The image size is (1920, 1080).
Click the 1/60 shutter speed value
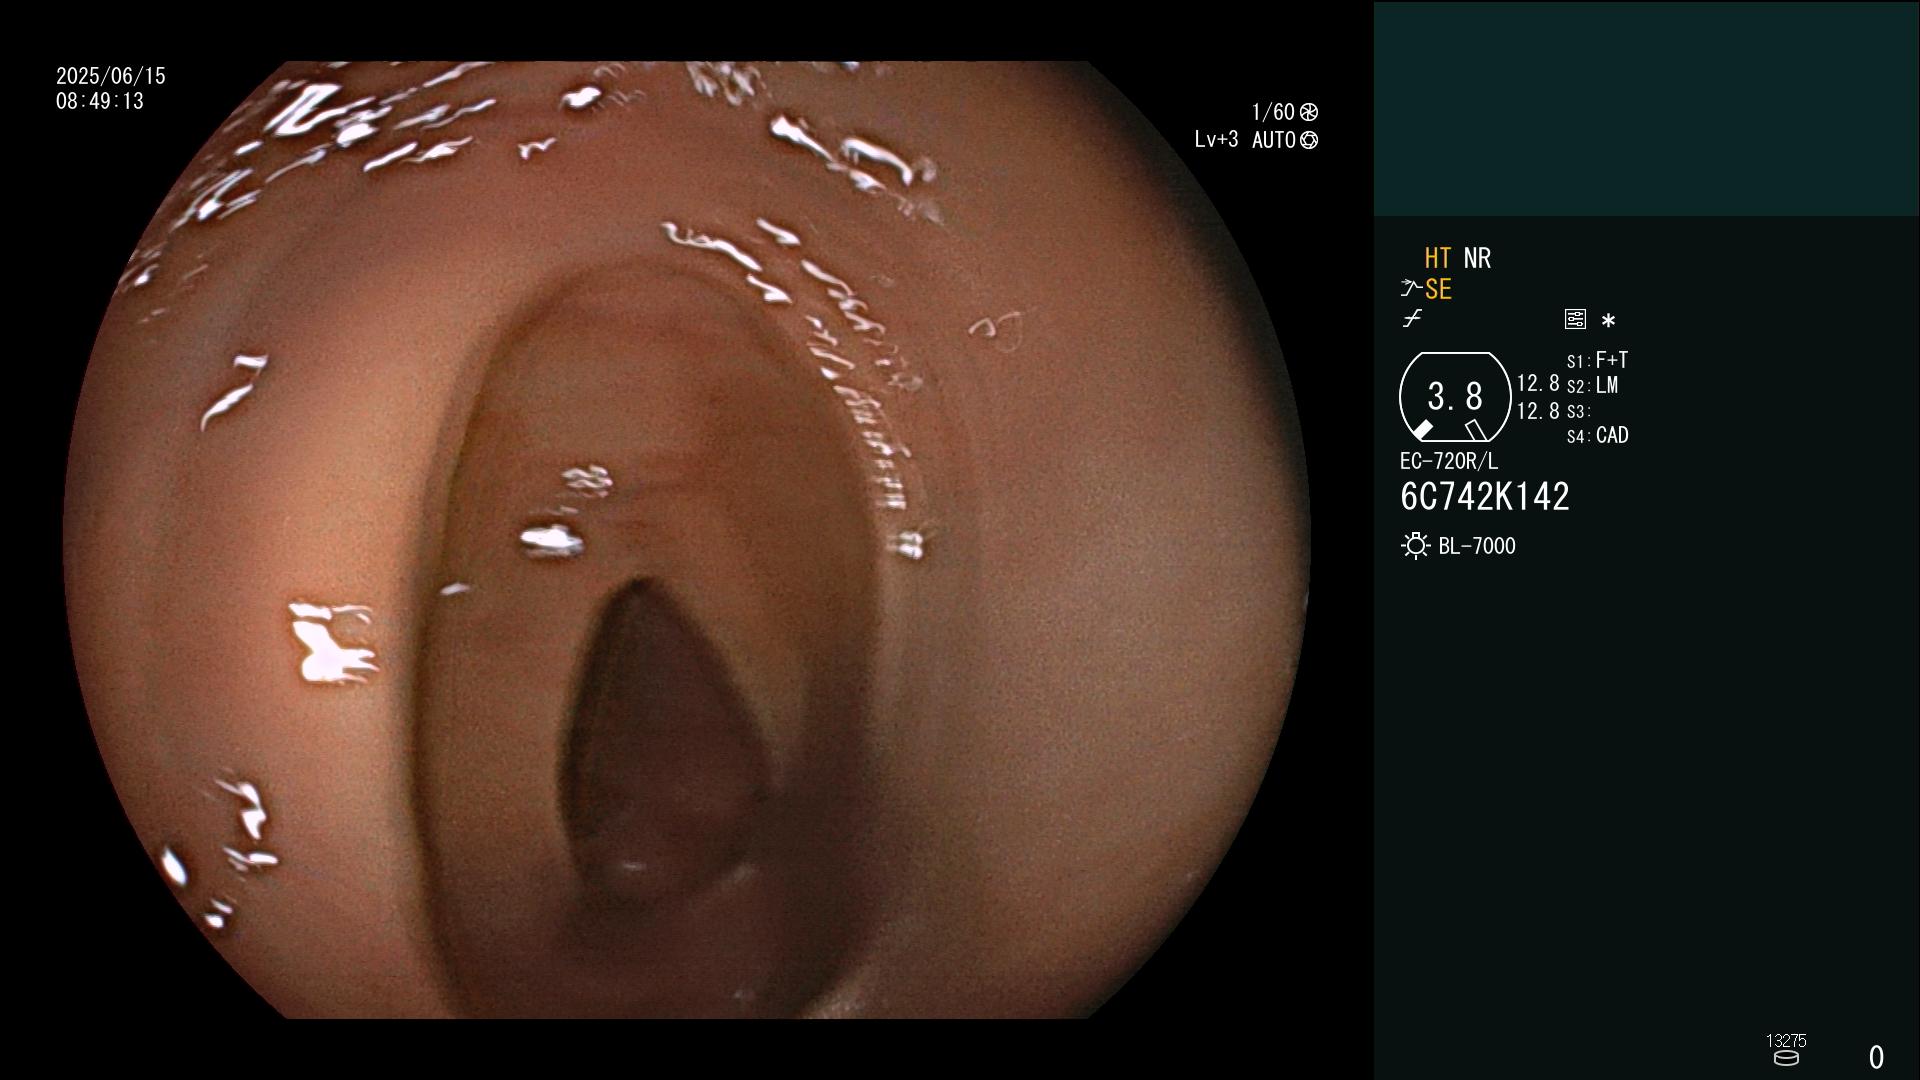(1273, 112)
